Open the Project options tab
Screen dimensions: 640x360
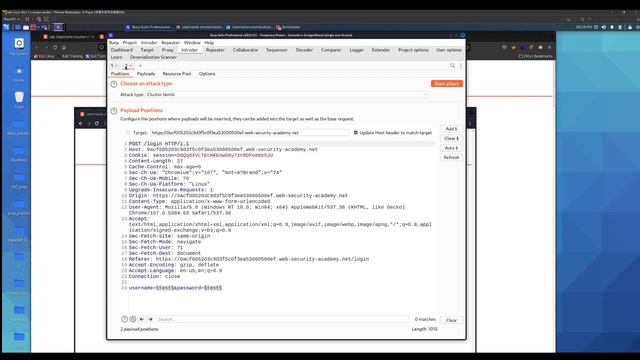point(413,50)
